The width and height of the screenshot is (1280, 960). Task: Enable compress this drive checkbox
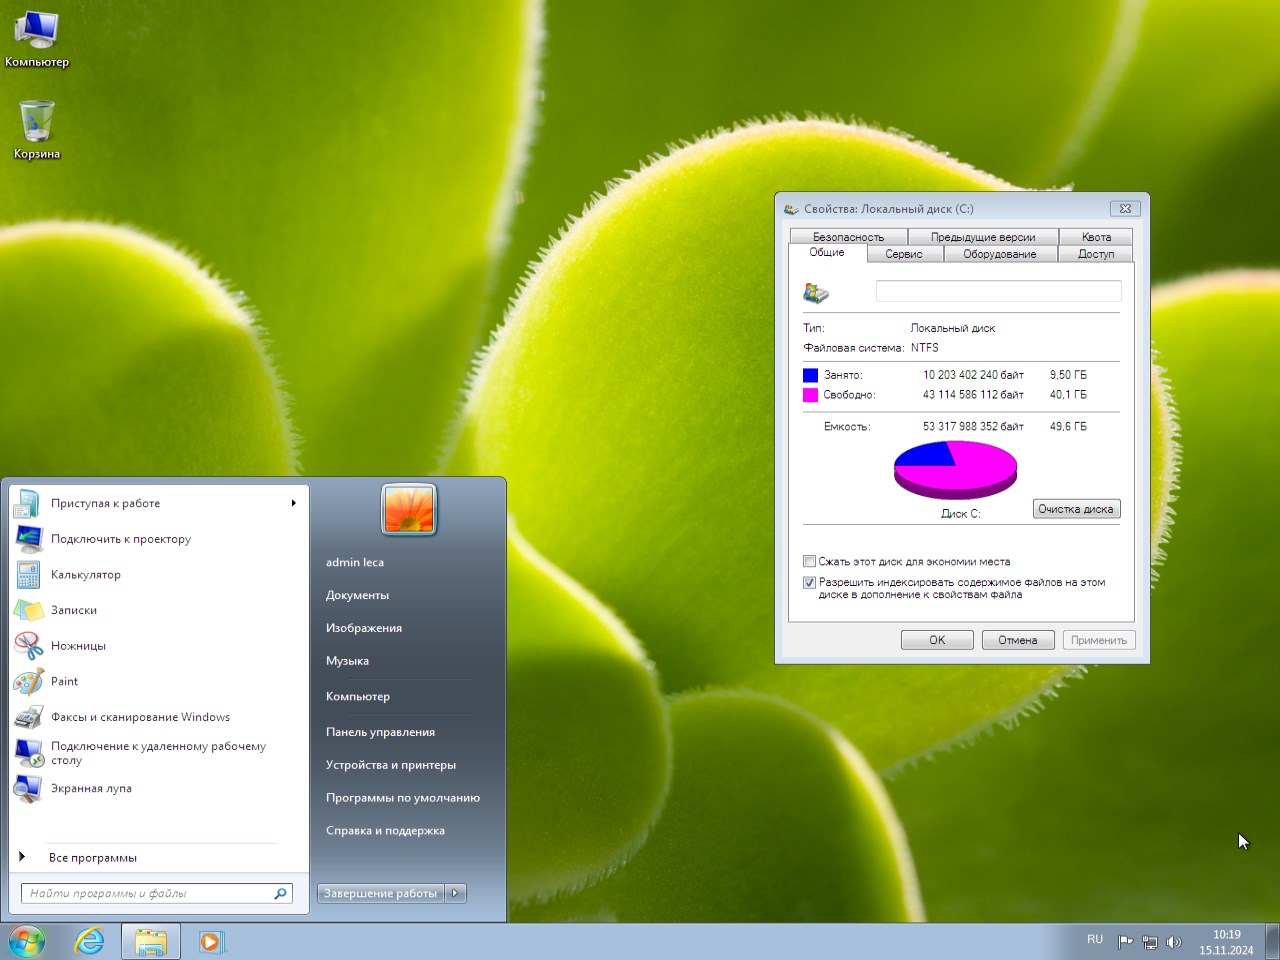pos(809,561)
